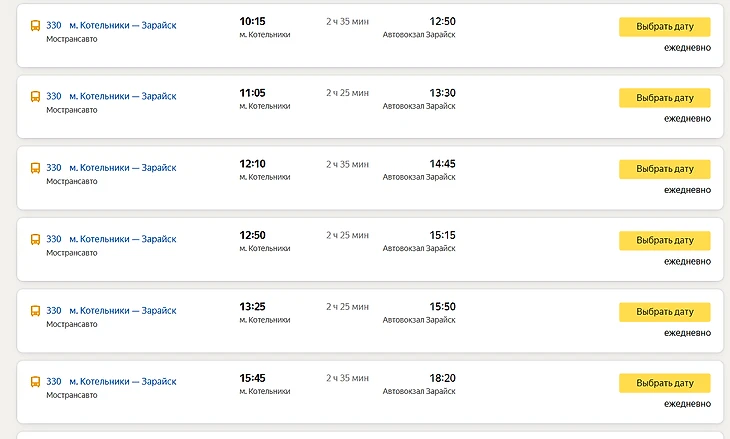The height and width of the screenshot is (439, 730).
Task: Click the 18:20 arrival time at Зарайск
Action: pyautogui.click(x=442, y=378)
